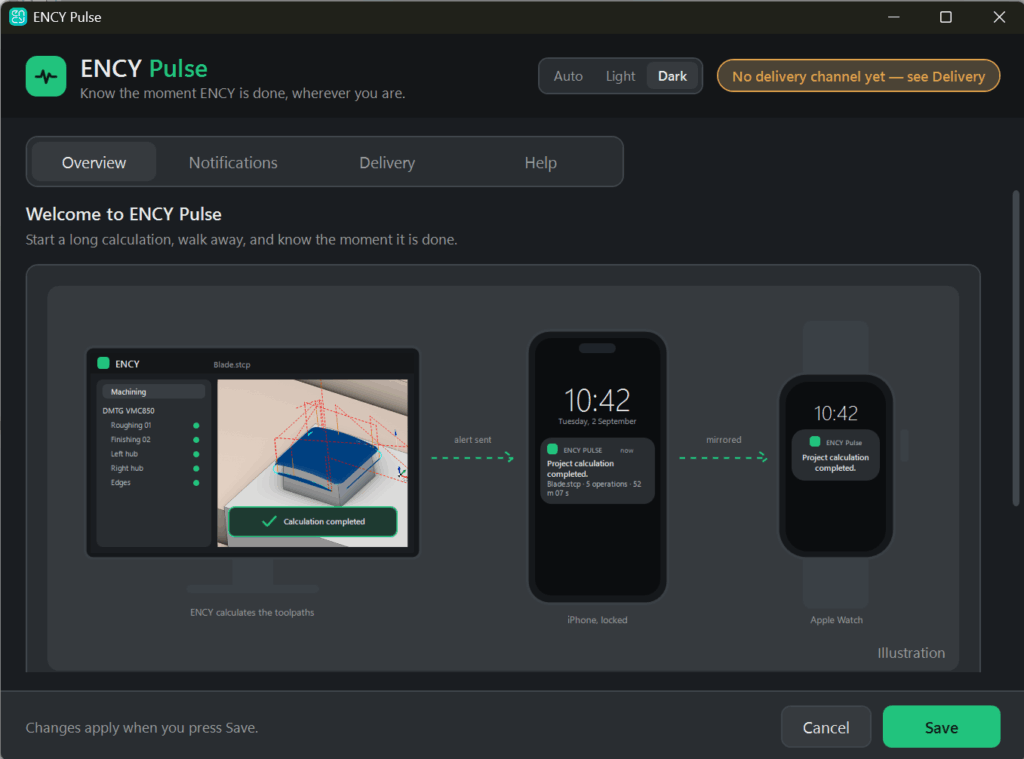This screenshot has height=759, width=1024.
Task: Click the green Save button
Action: [x=941, y=727]
